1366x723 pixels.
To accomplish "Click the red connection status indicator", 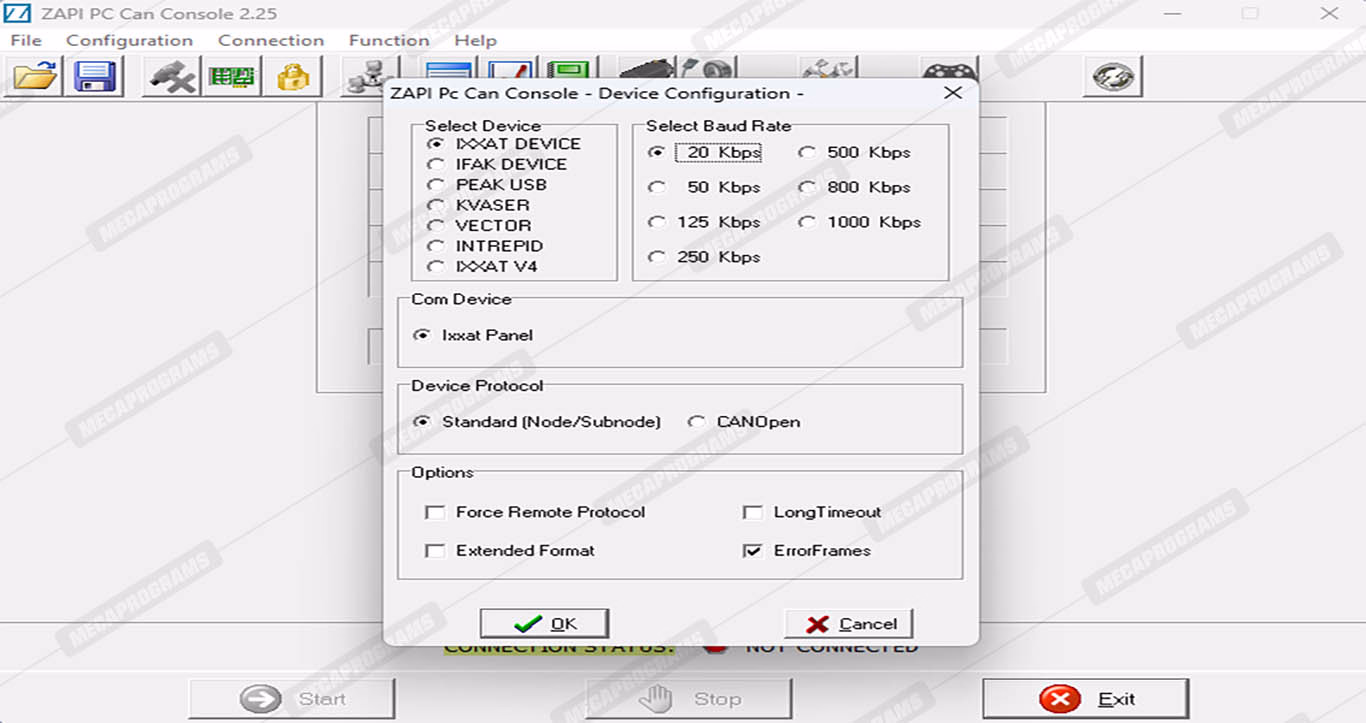I will (x=714, y=648).
